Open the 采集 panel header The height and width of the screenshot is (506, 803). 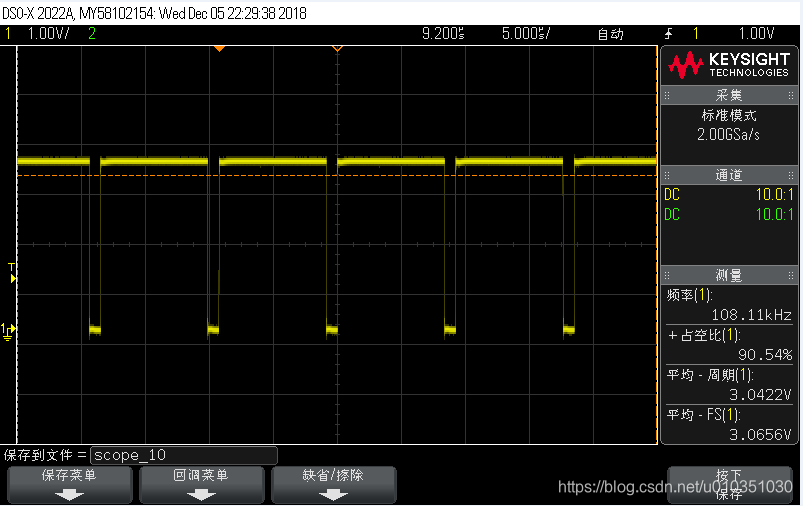[729, 95]
